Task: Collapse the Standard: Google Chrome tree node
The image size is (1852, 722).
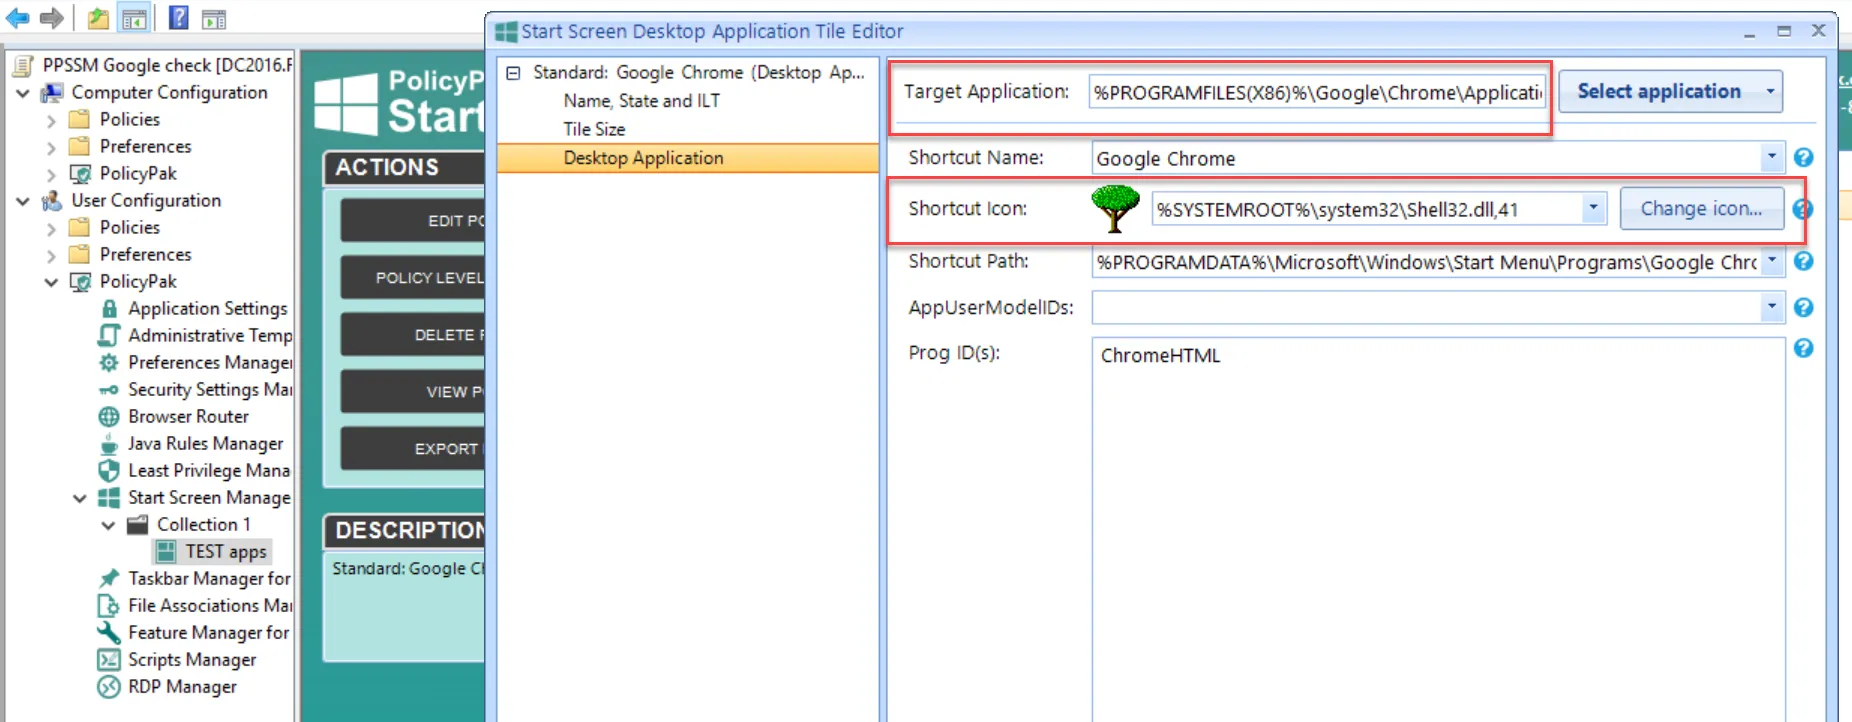Action: coord(513,73)
